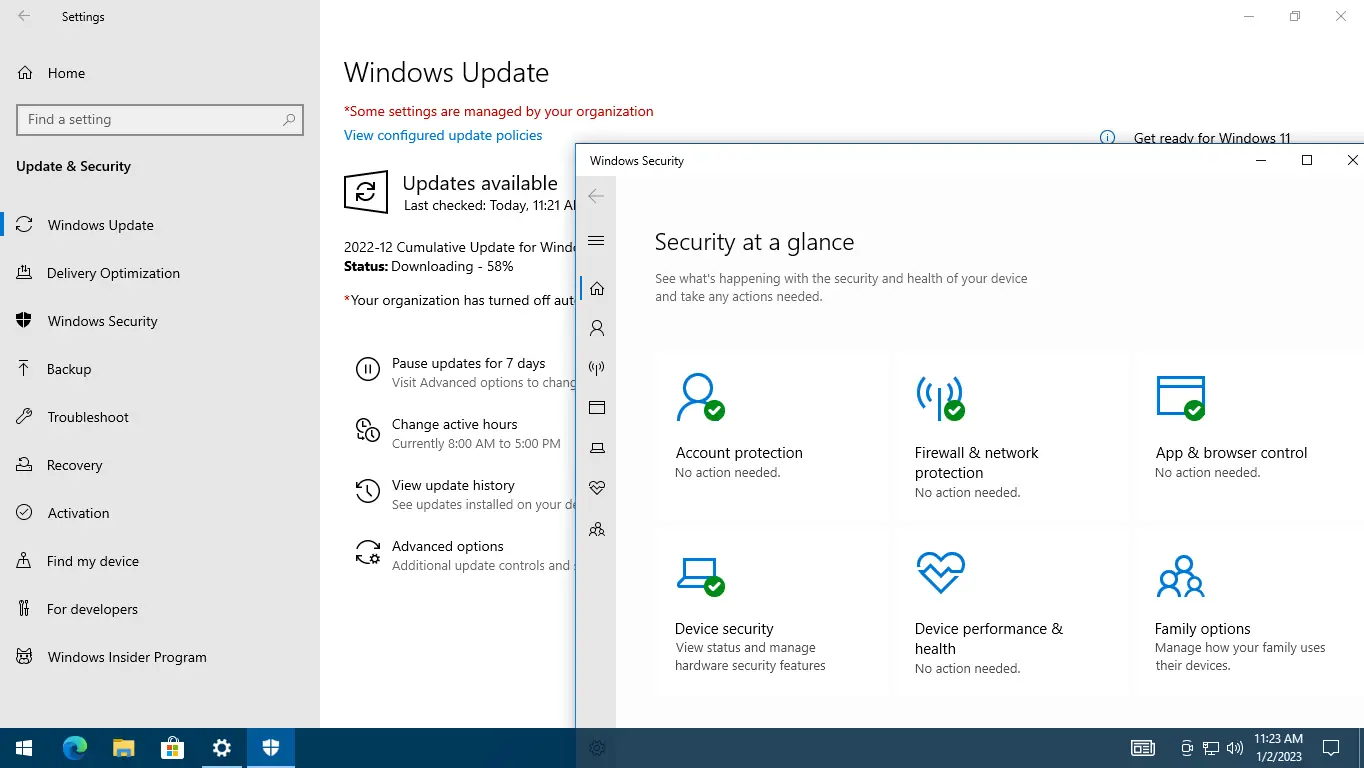Open View configured update policies link
Screen dimensions: 1364x768
click(443, 135)
